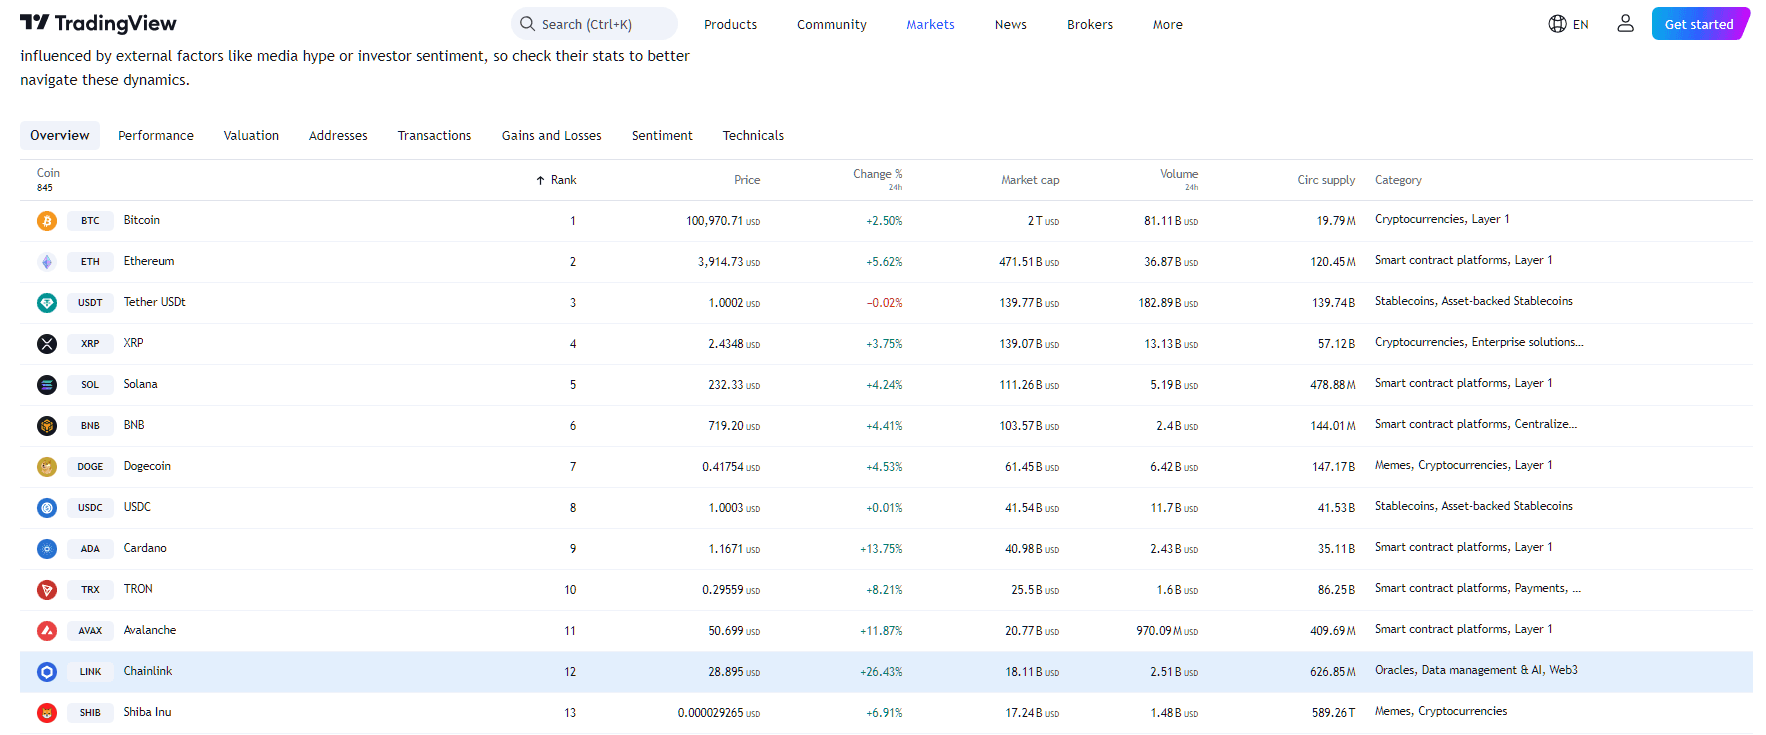Sort by the Change % column header
Screen dimensions: 1766x735
pyautogui.click(x=877, y=174)
